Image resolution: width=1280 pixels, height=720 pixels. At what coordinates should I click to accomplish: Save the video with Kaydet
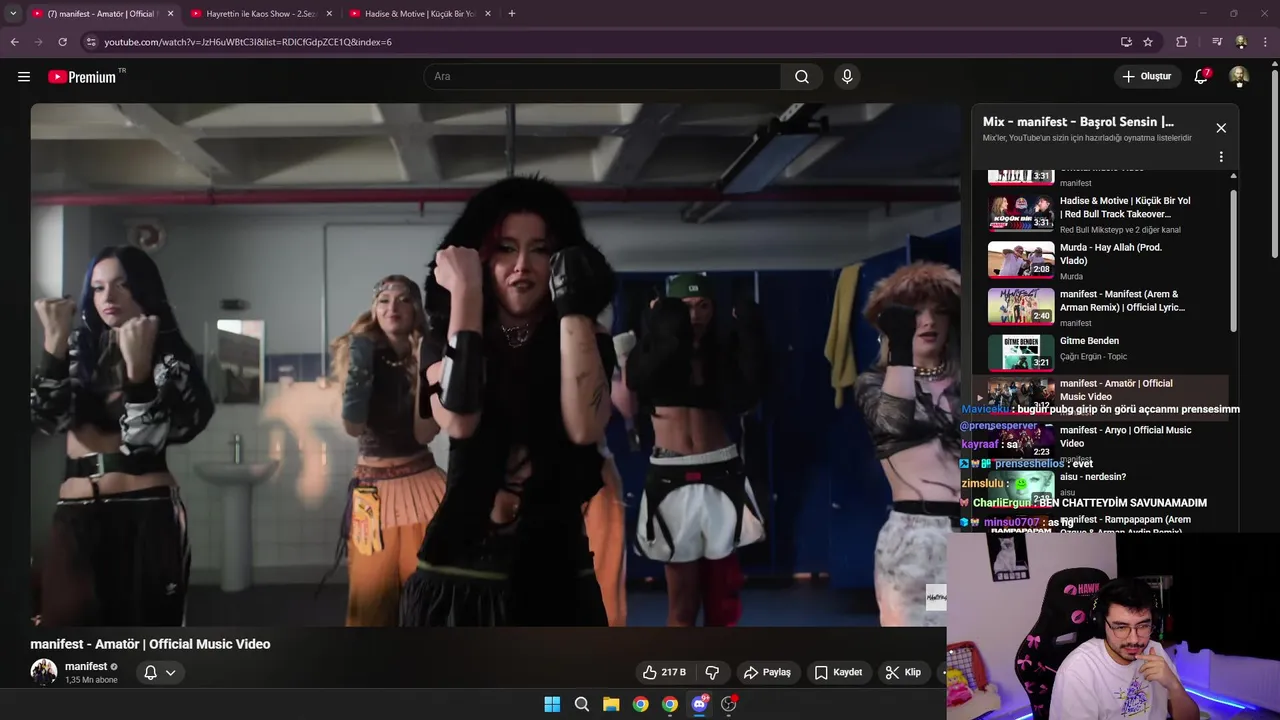coord(838,673)
